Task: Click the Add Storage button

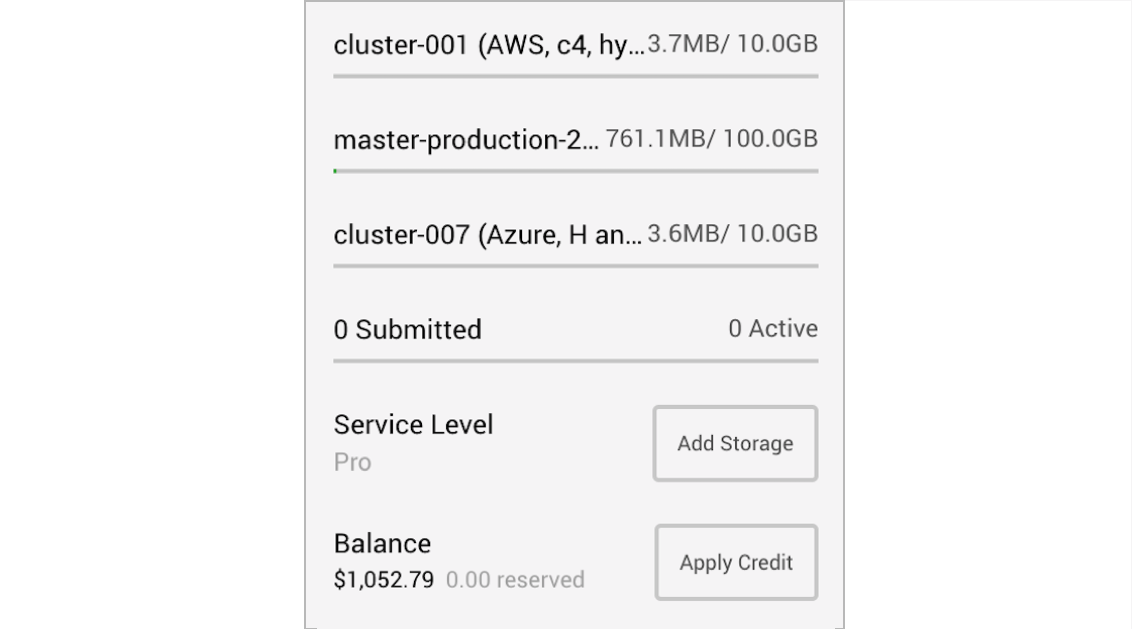Action: (x=735, y=444)
